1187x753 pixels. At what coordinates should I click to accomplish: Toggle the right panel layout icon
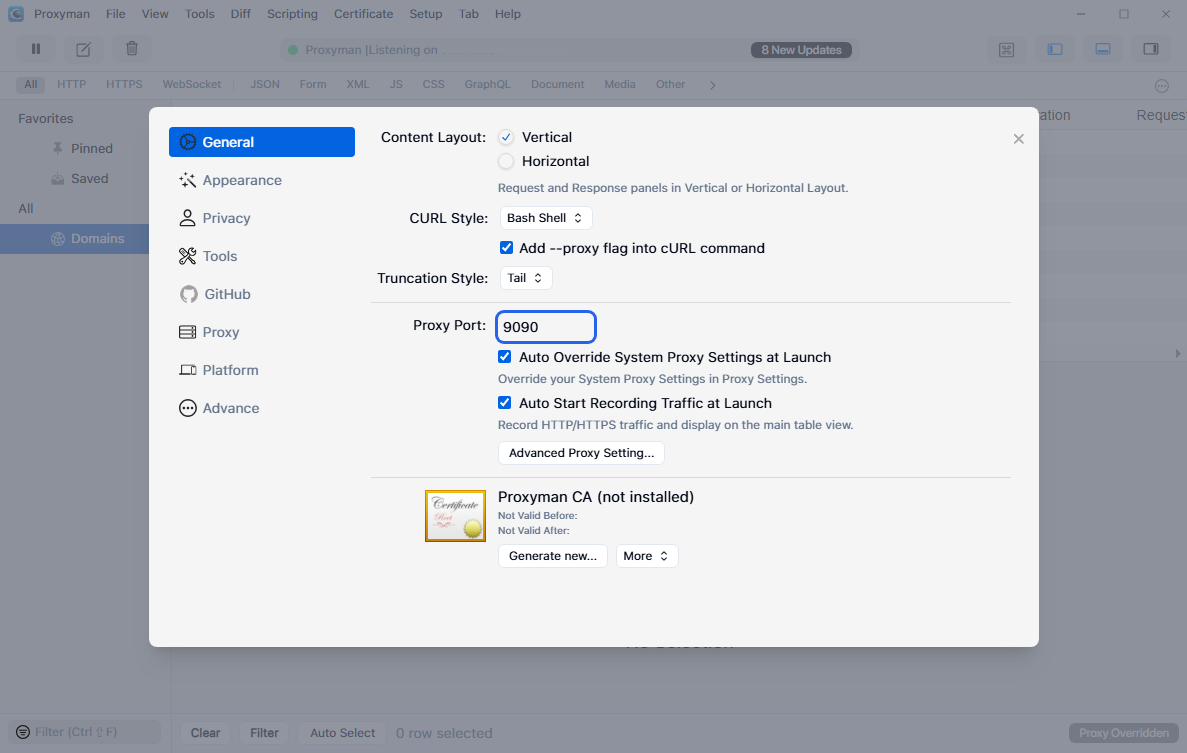tap(1151, 49)
